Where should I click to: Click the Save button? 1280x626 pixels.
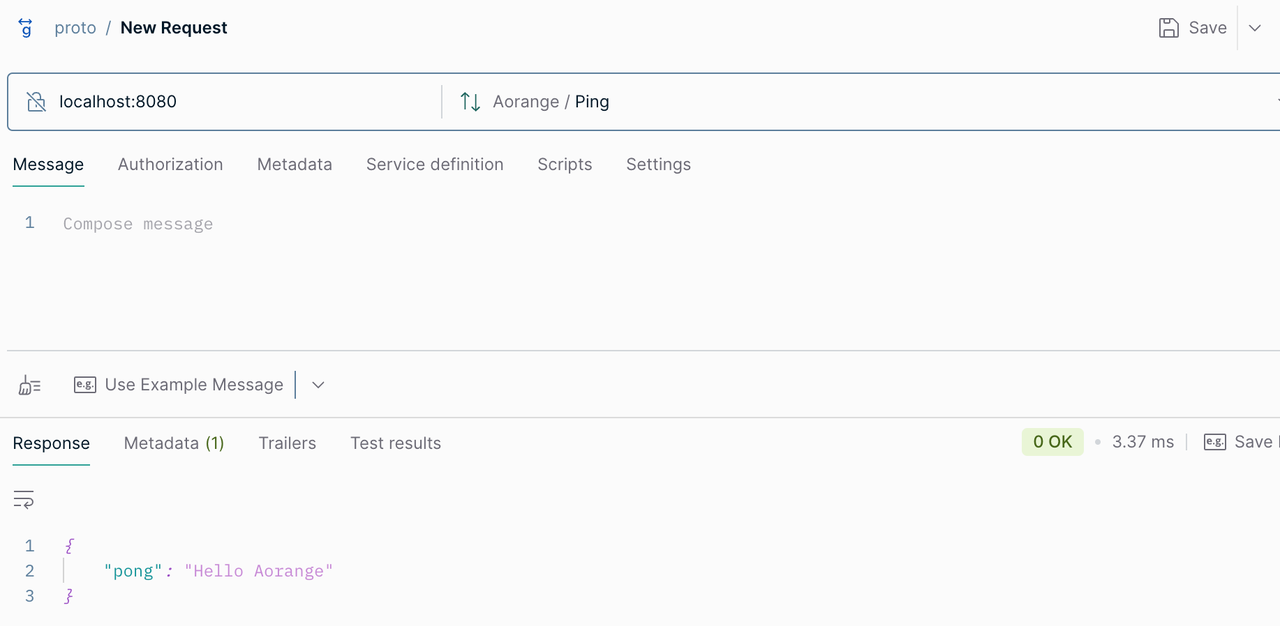click(1193, 28)
